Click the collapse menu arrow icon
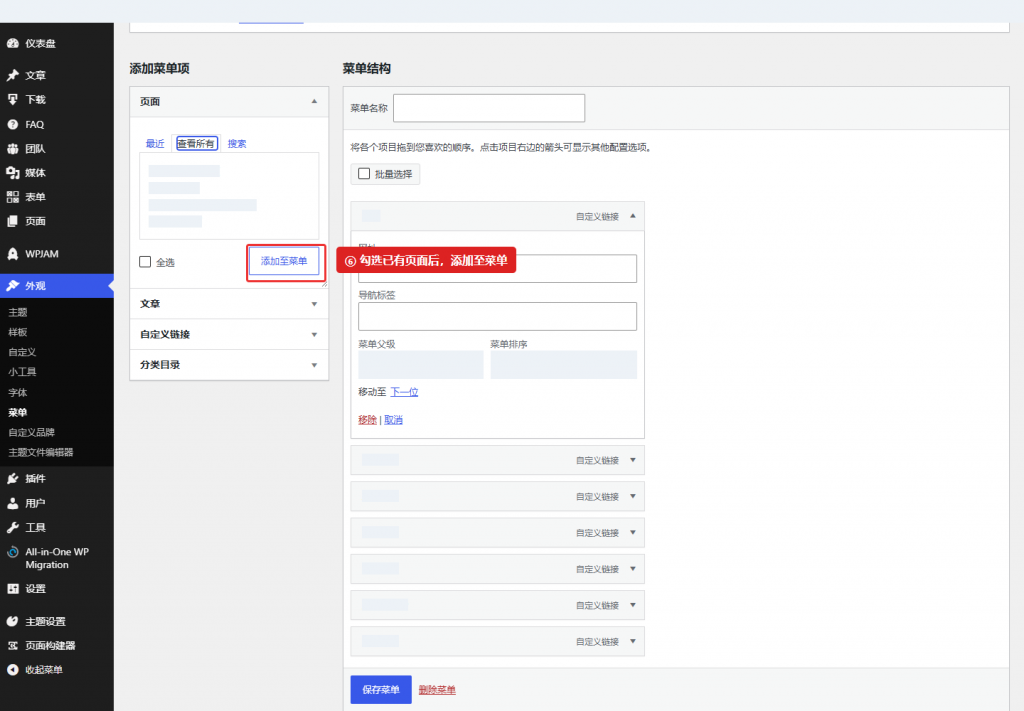Image resolution: width=1024 pixels, height=711 pixels. [12, 669]
